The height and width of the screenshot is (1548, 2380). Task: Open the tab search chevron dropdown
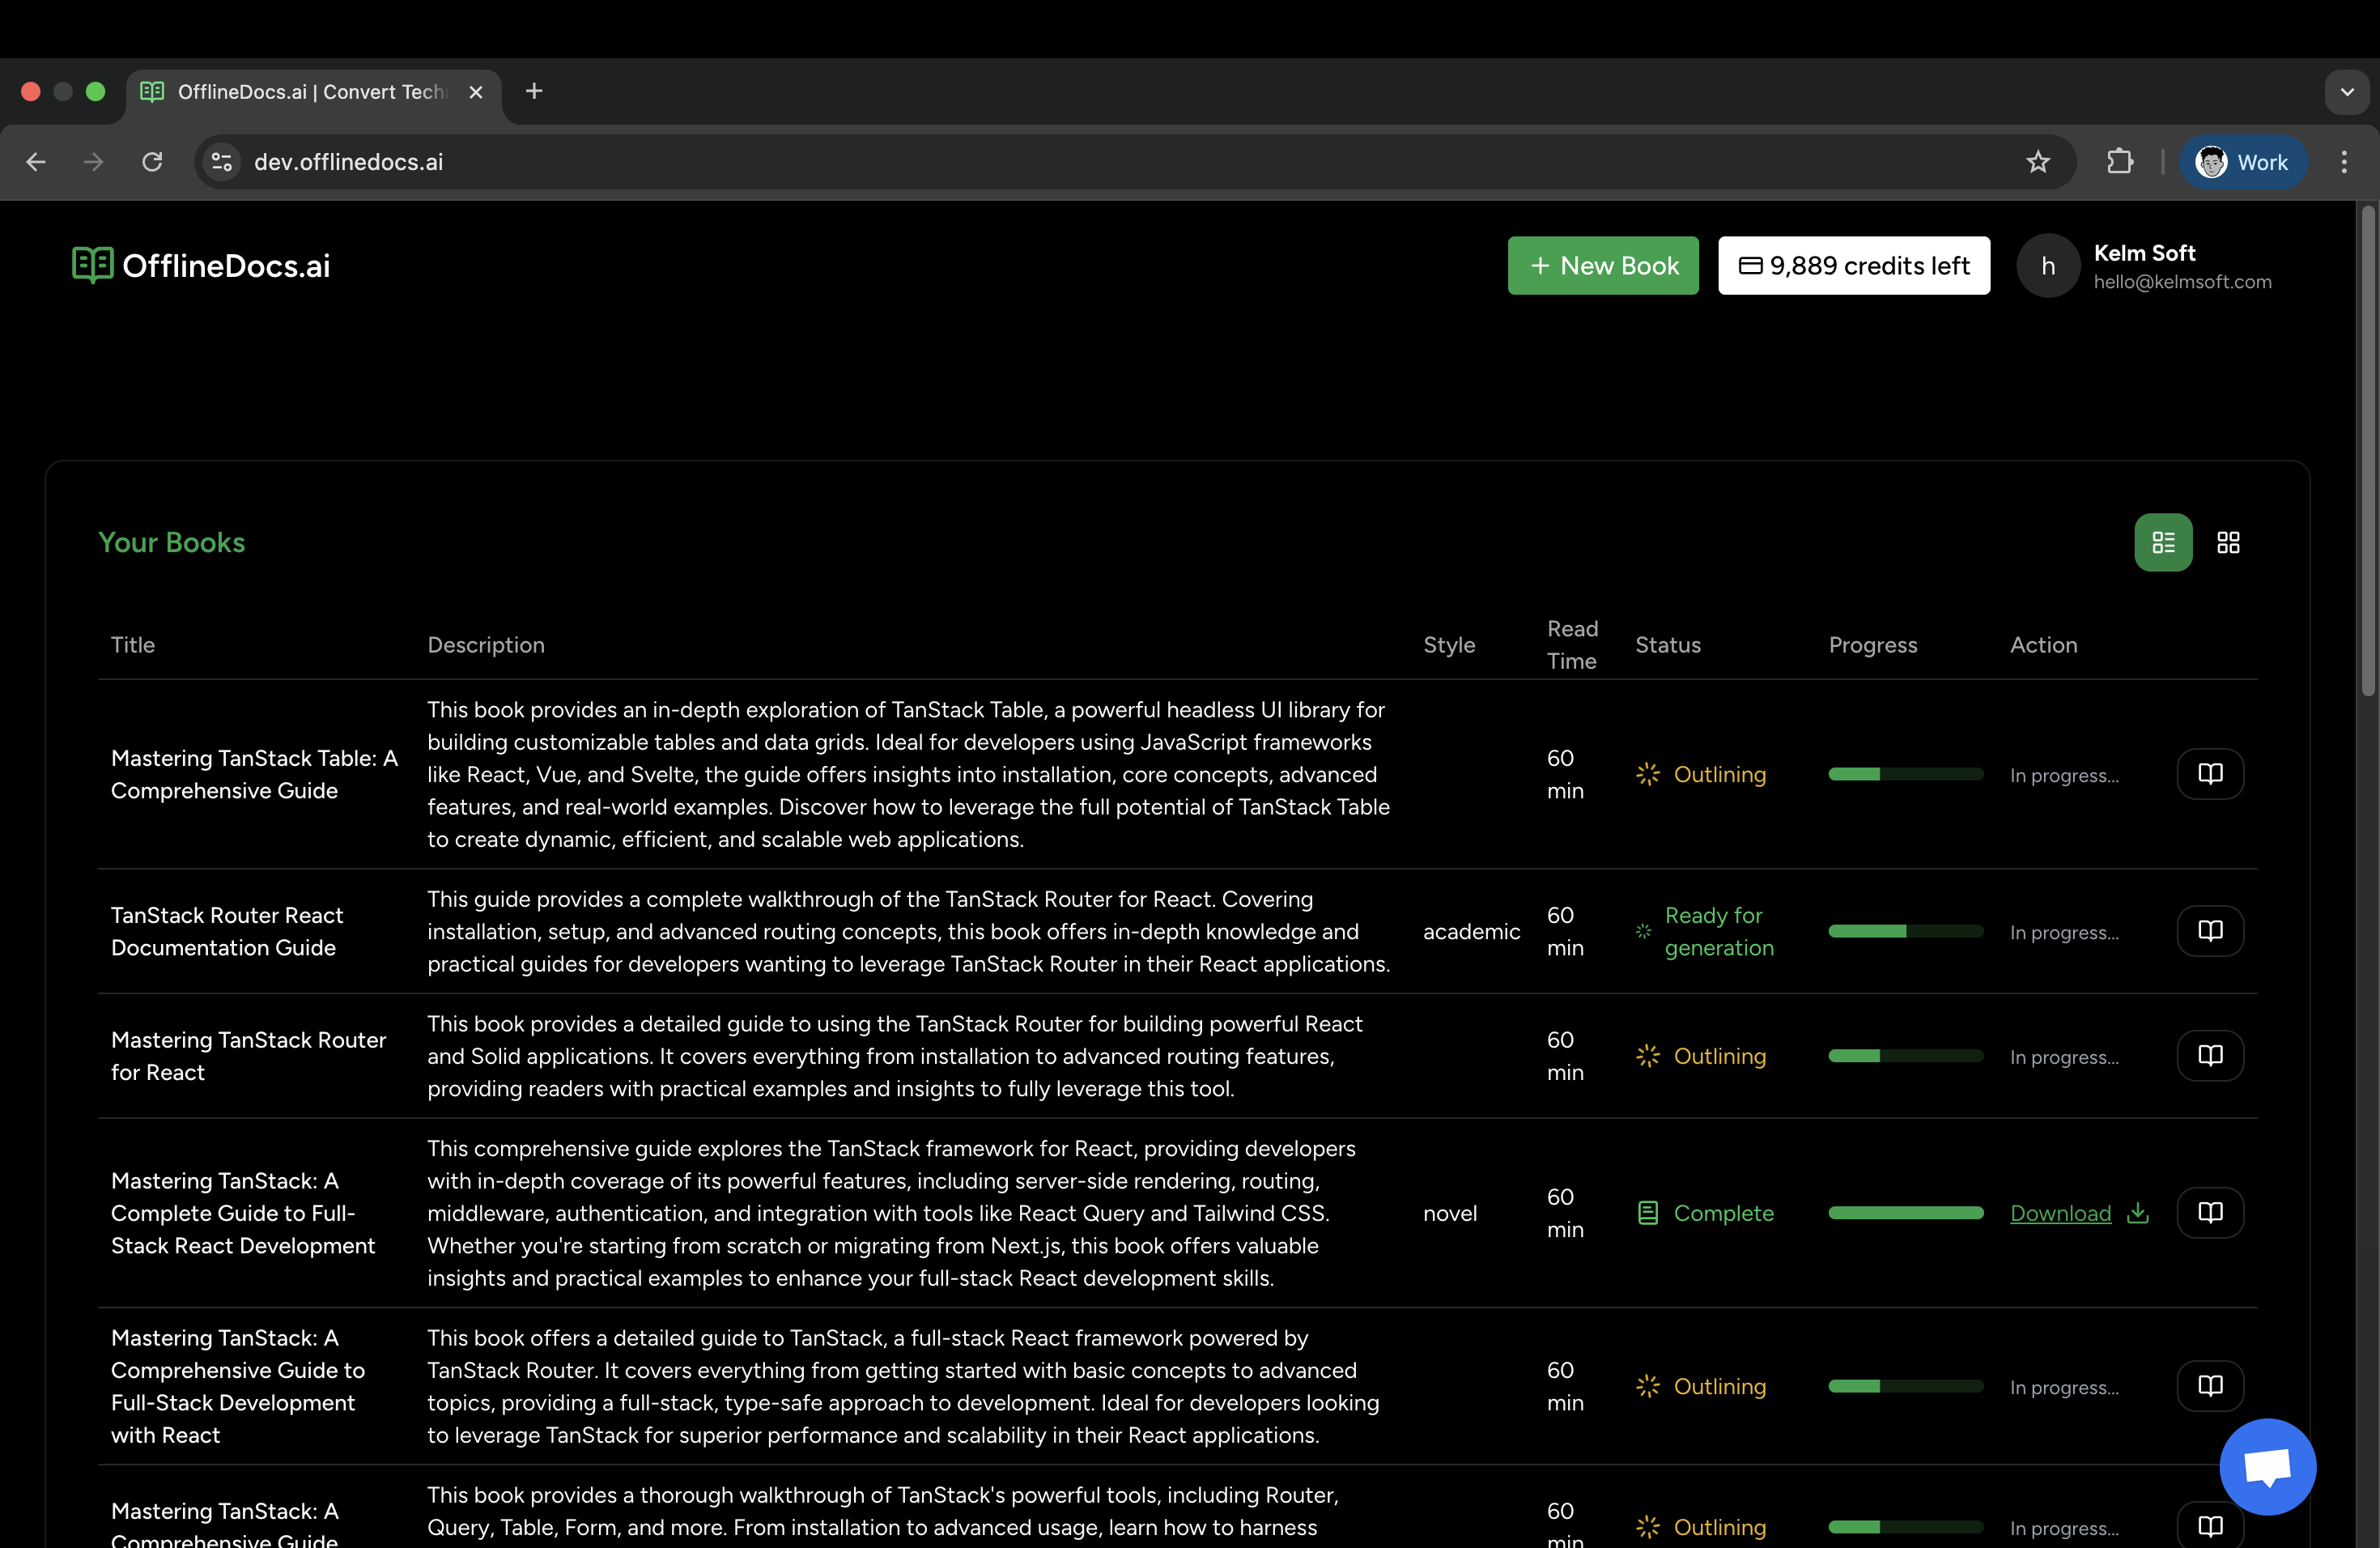click(x=2348, y=91)
